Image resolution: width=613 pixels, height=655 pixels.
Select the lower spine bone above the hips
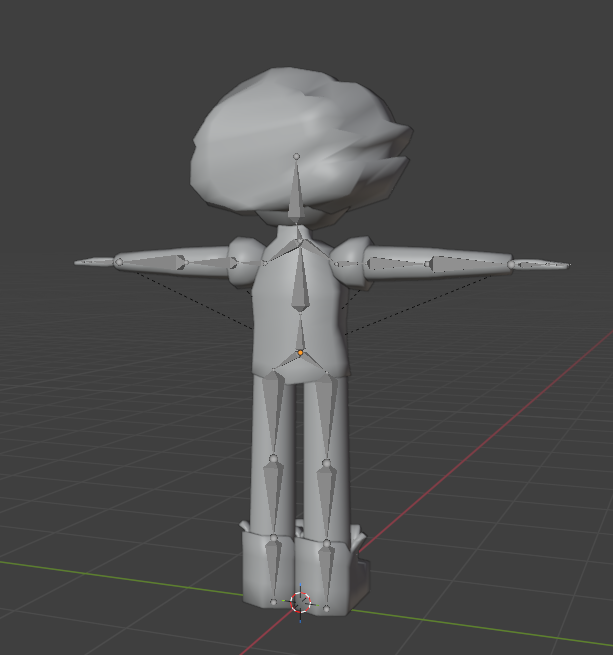point(300,332)
